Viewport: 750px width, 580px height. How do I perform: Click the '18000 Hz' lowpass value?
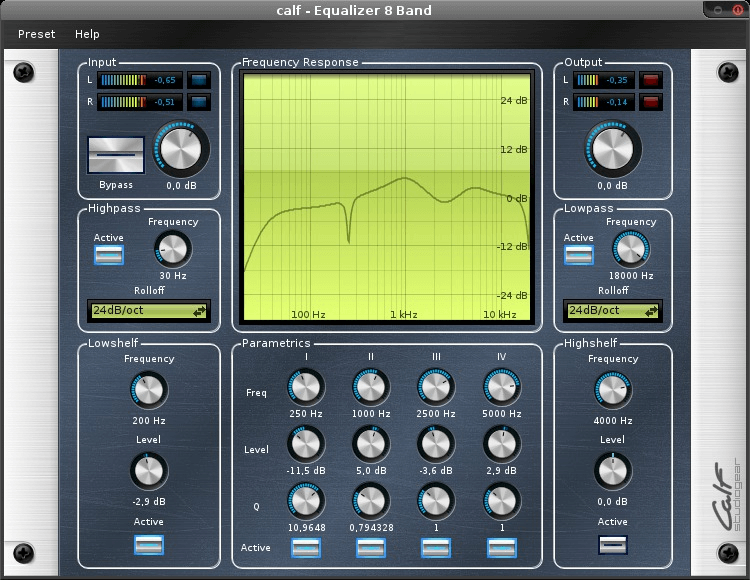click(631, 276)
